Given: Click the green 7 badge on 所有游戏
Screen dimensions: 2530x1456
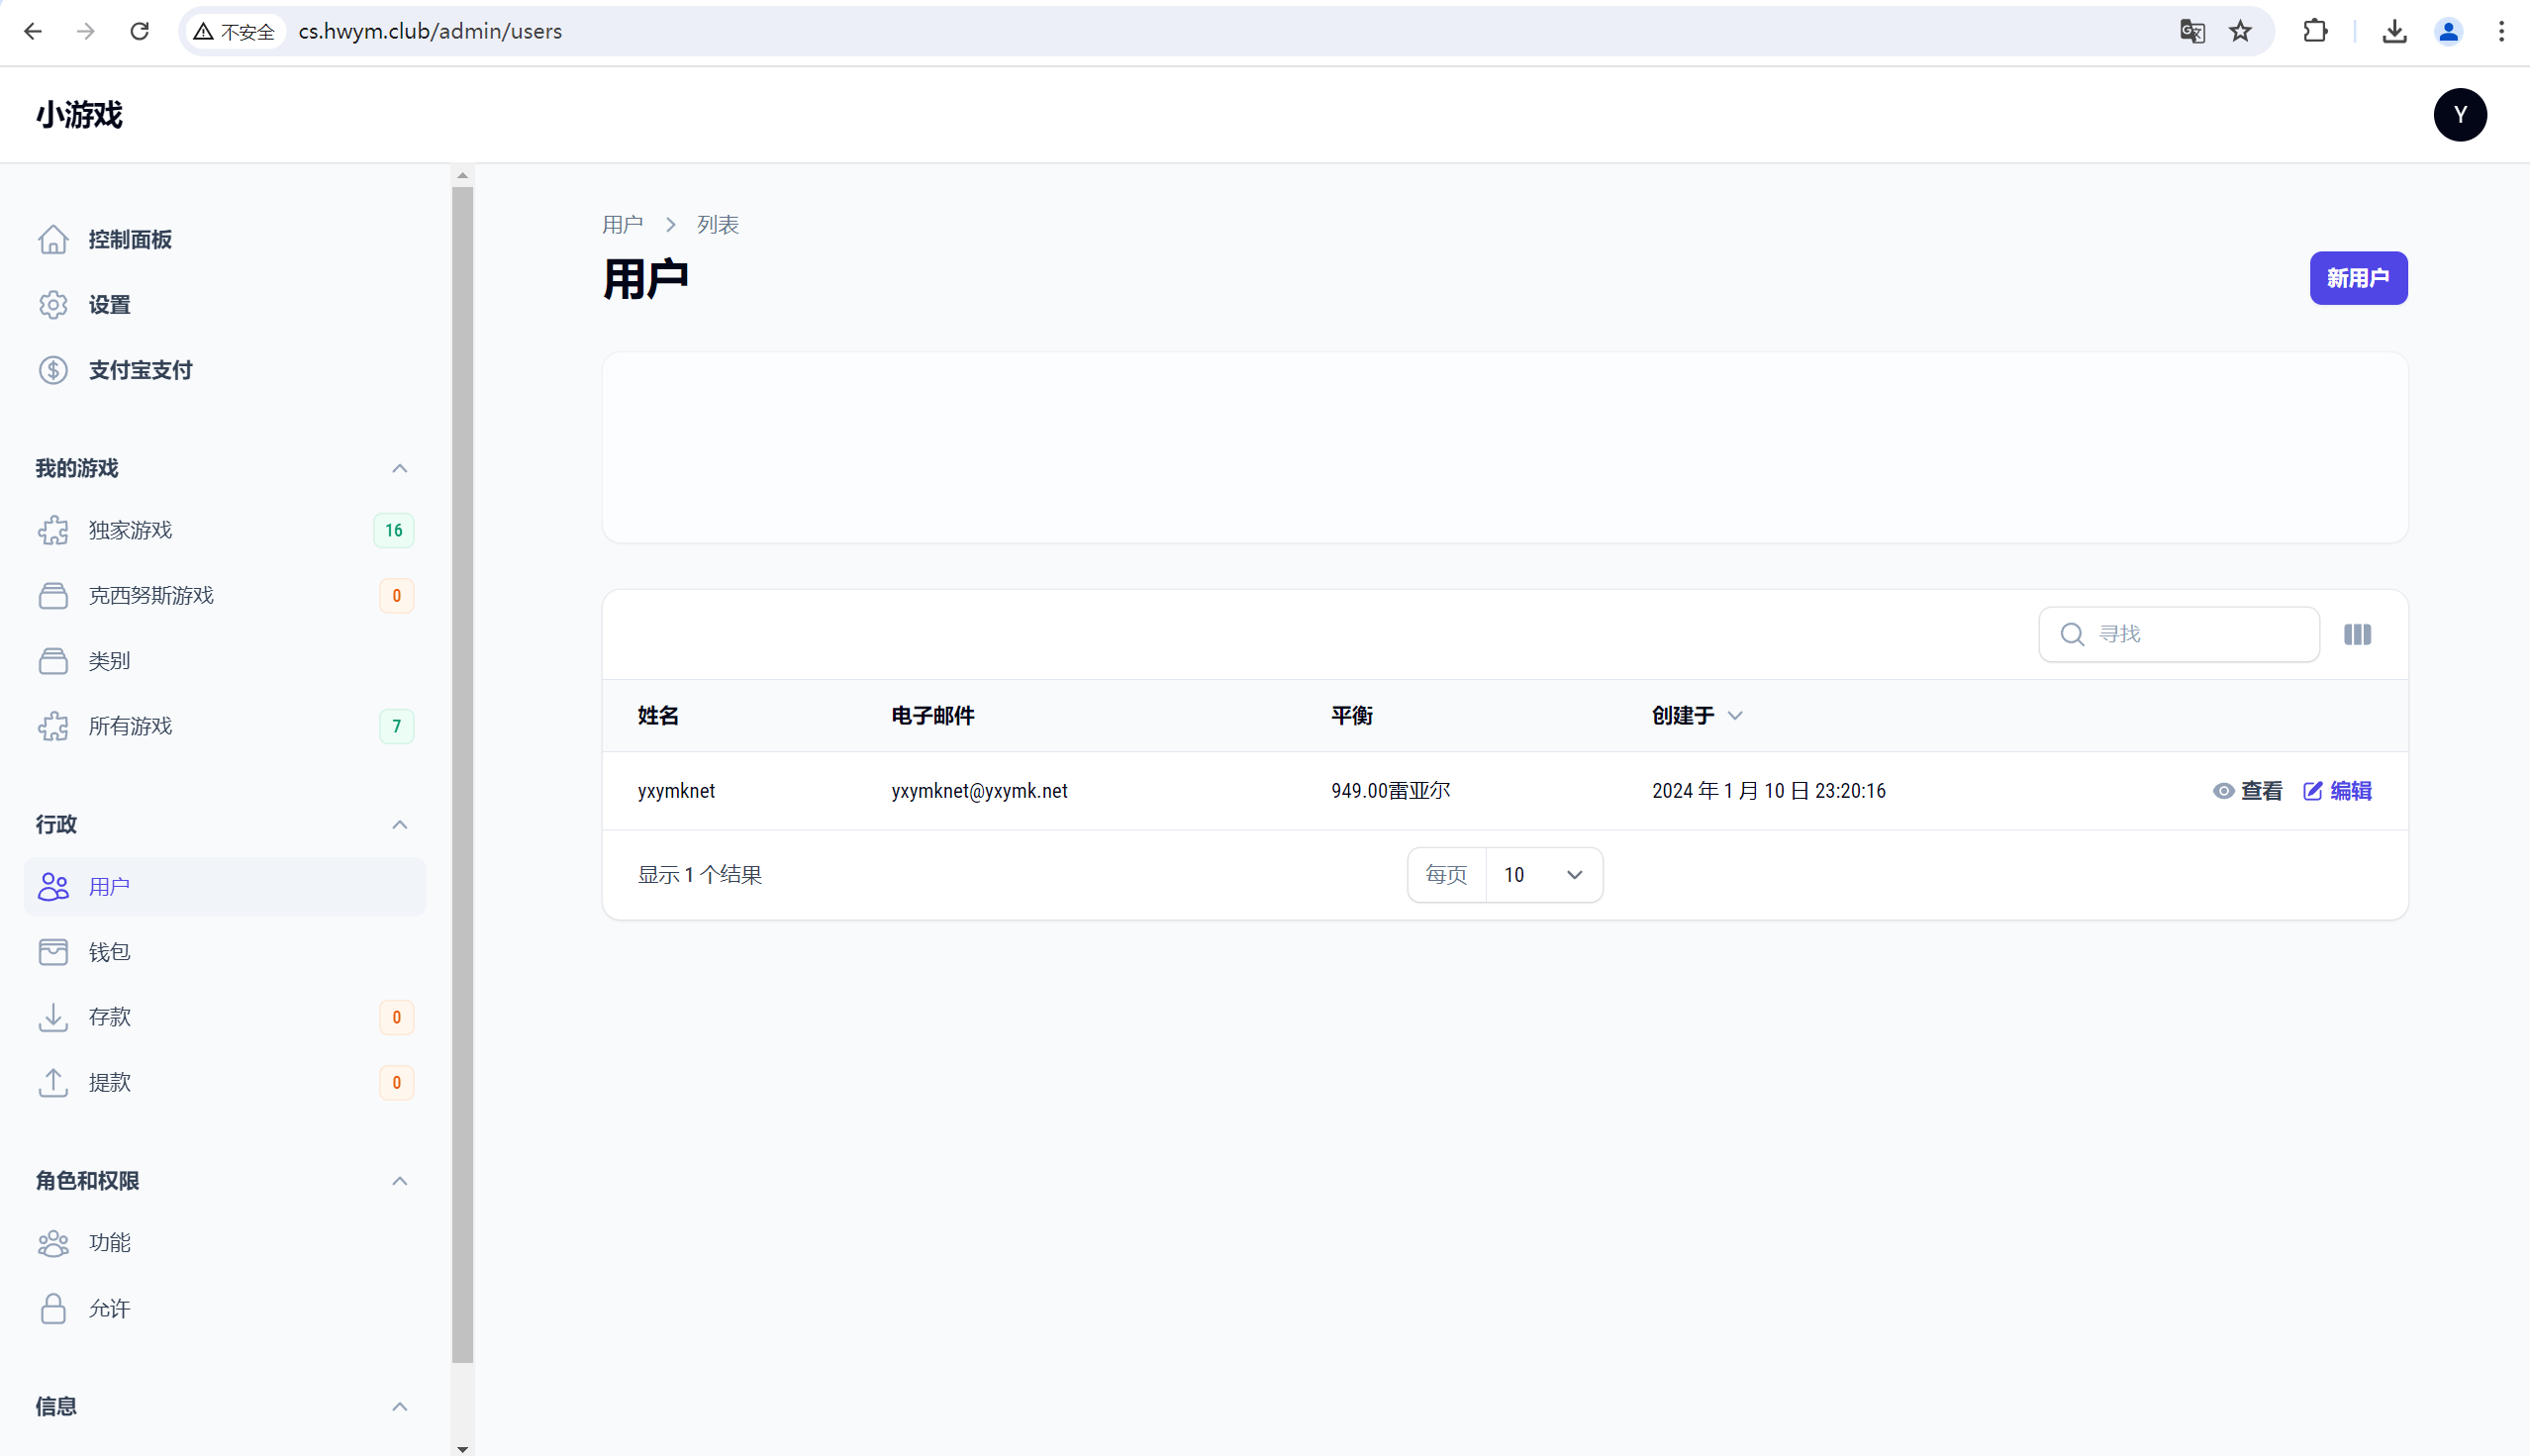Looking at the screenshot, I should [396, 726].
